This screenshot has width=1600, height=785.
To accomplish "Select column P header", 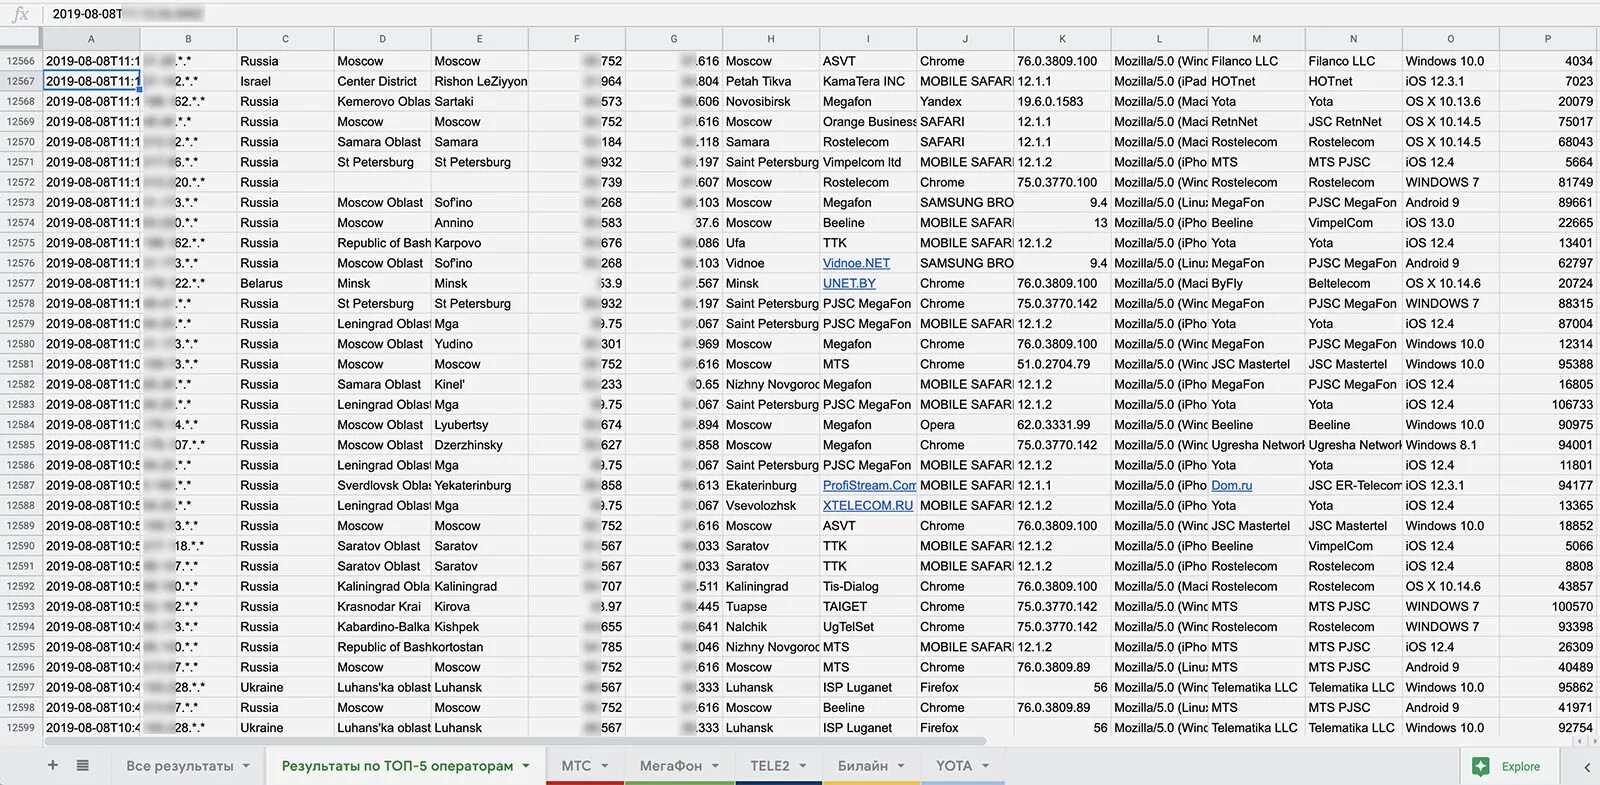I will pos(1547,39).
